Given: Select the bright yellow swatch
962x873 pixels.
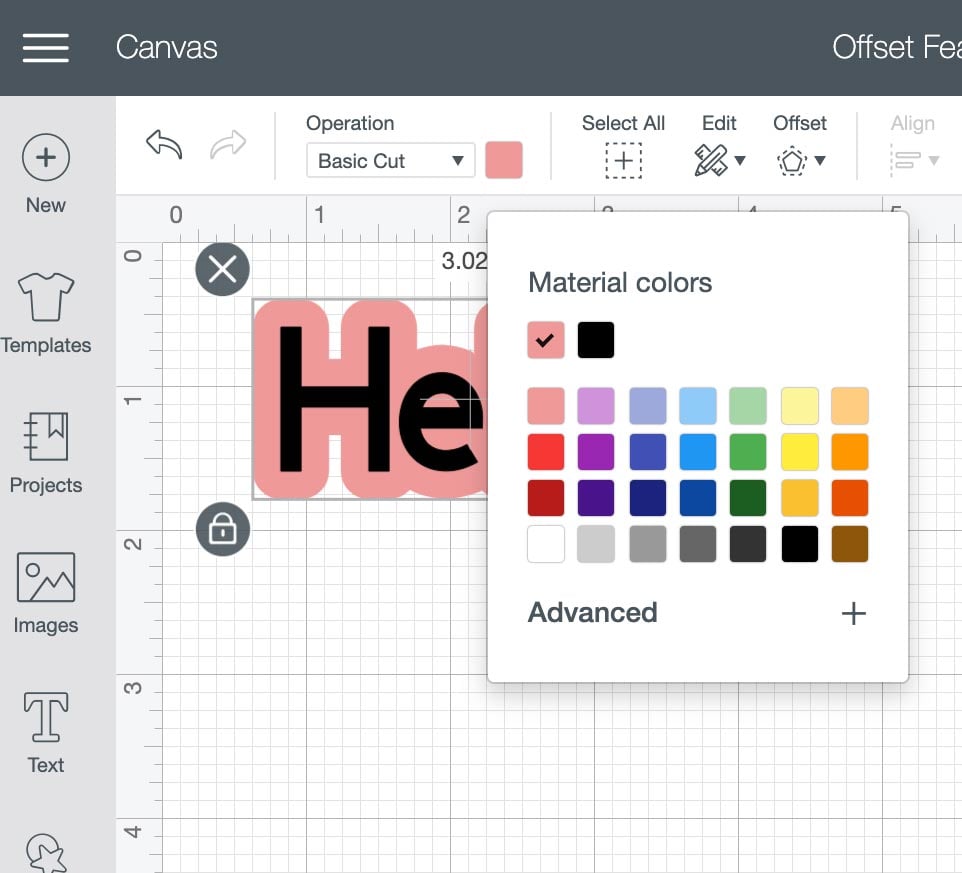Looking at the screenshot, I should pos(800,452).
